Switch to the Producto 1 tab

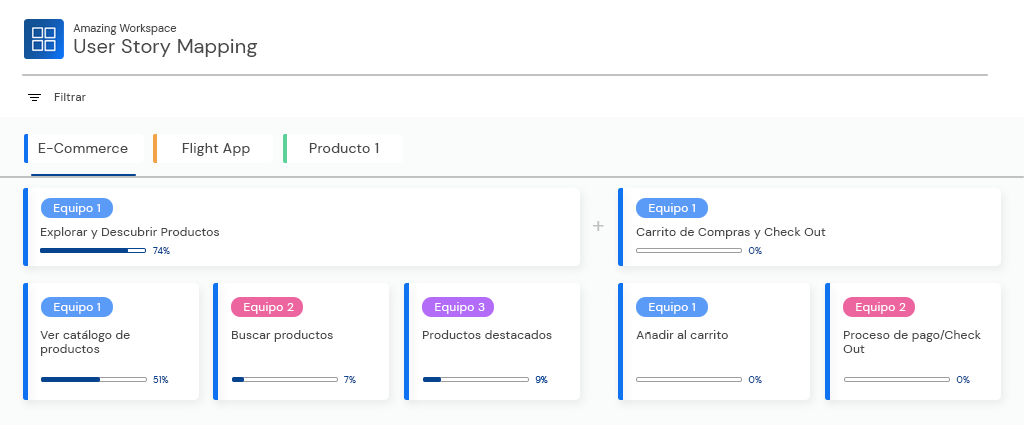(343, 148)
